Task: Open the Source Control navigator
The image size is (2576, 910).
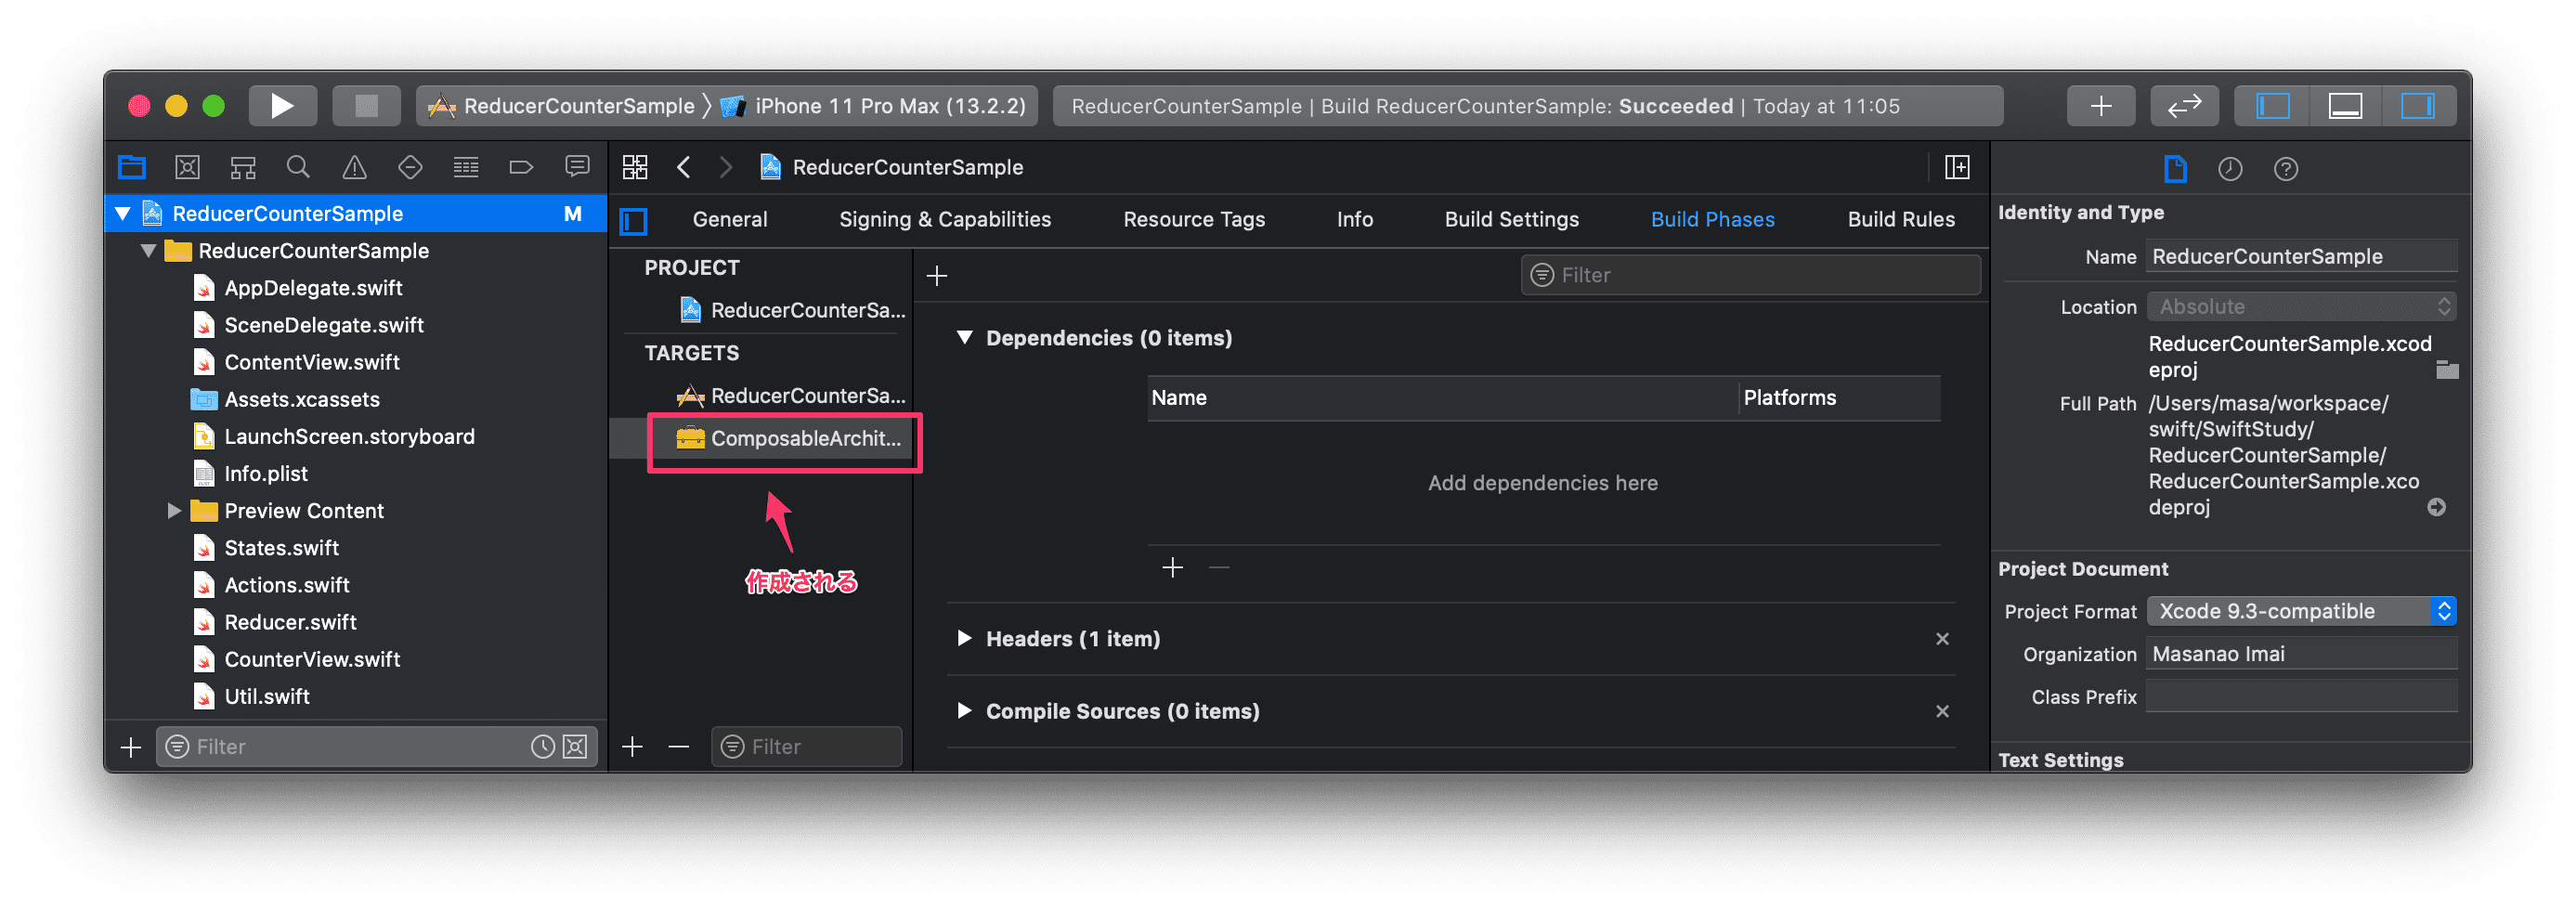Action: 187,167
